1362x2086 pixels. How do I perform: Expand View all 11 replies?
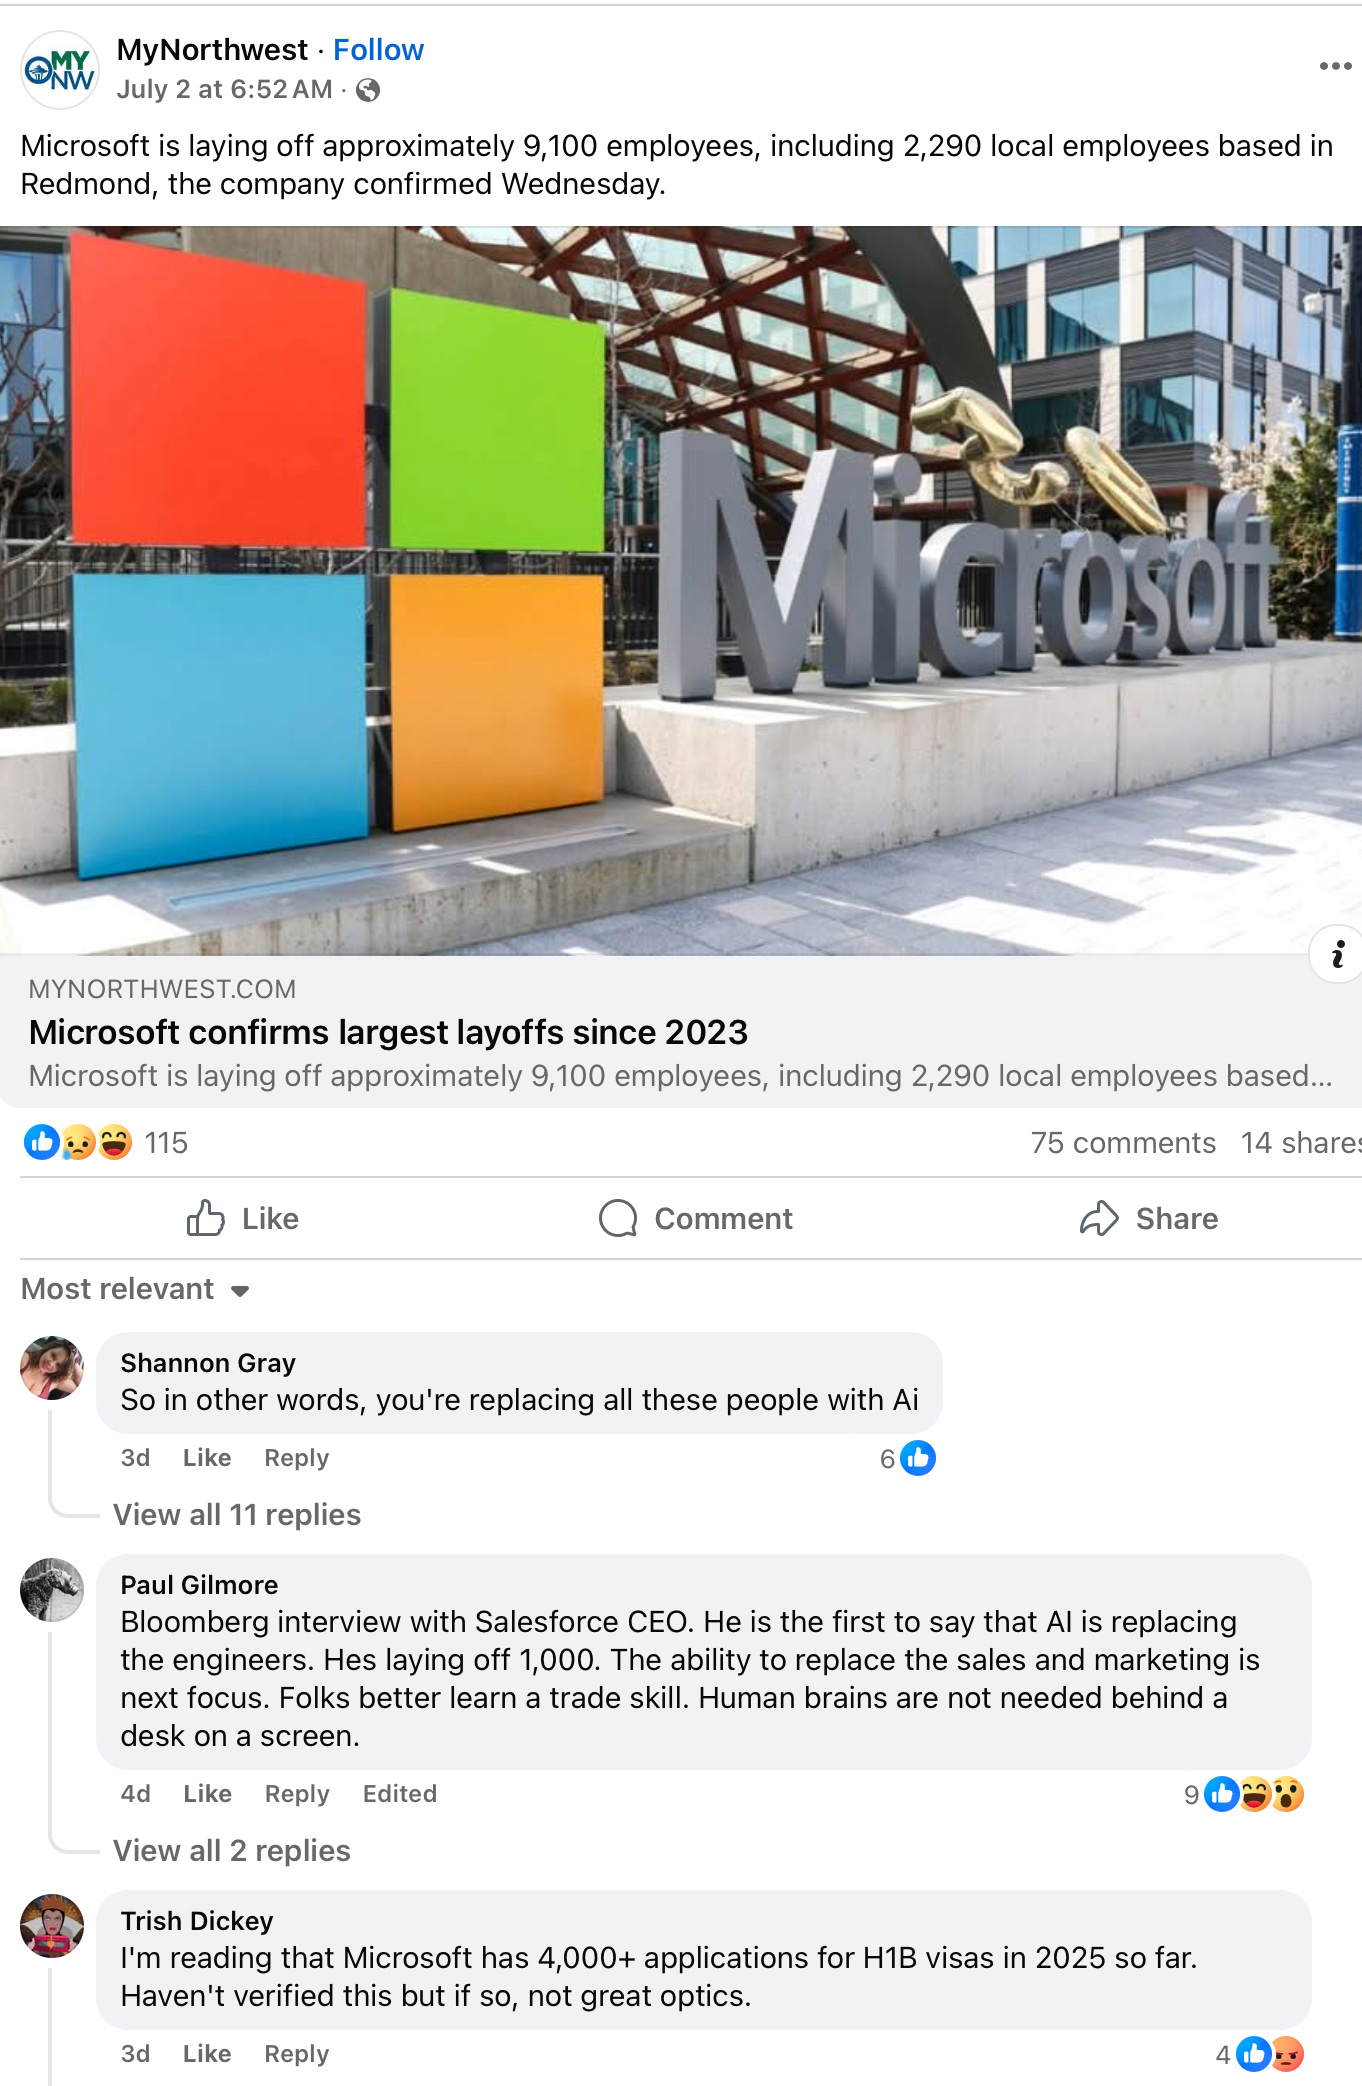pyautogui.click(x=237, y=1514)
